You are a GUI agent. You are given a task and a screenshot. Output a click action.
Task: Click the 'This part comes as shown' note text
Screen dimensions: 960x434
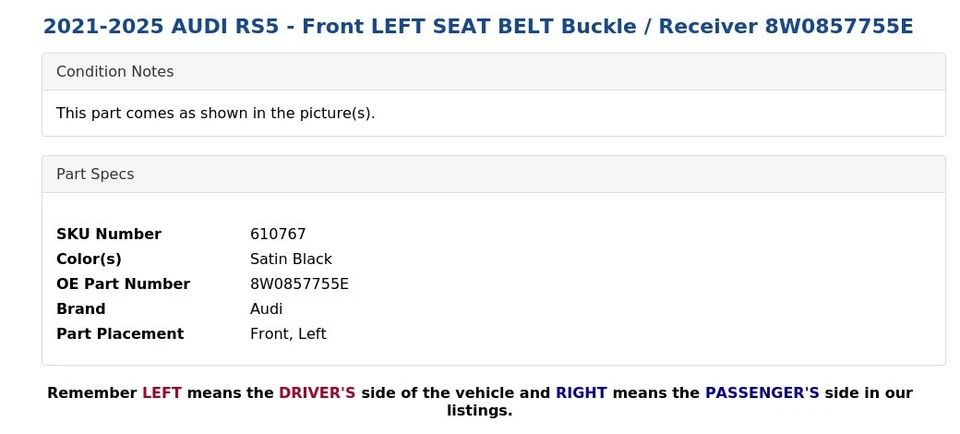click(x=215, y=113)
